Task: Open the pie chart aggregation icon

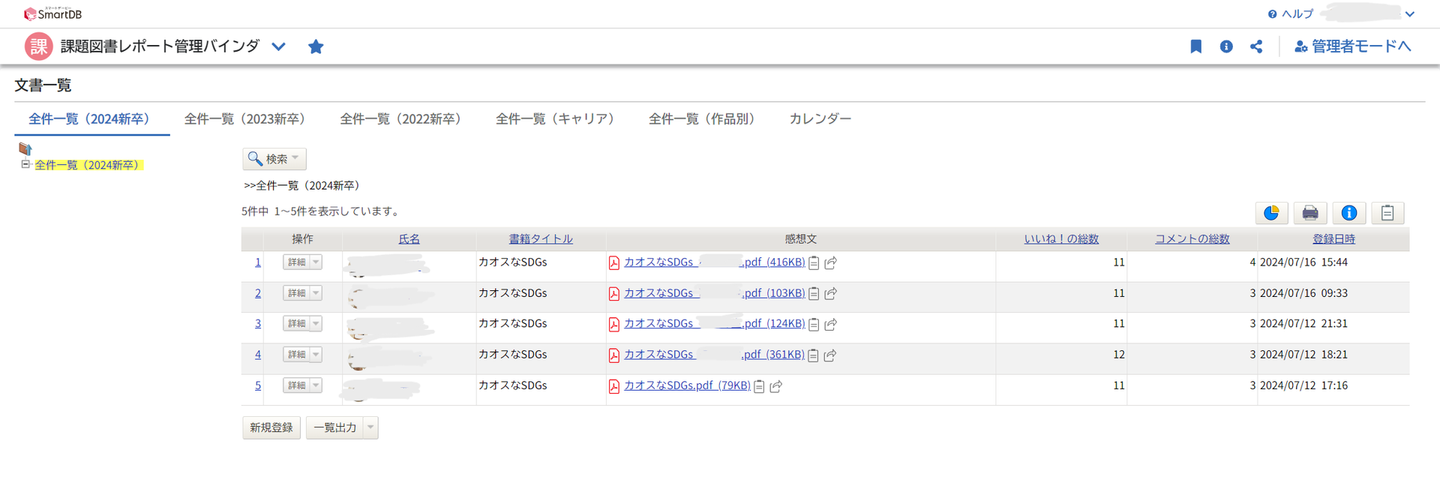Action: (x=1271, y=212)
